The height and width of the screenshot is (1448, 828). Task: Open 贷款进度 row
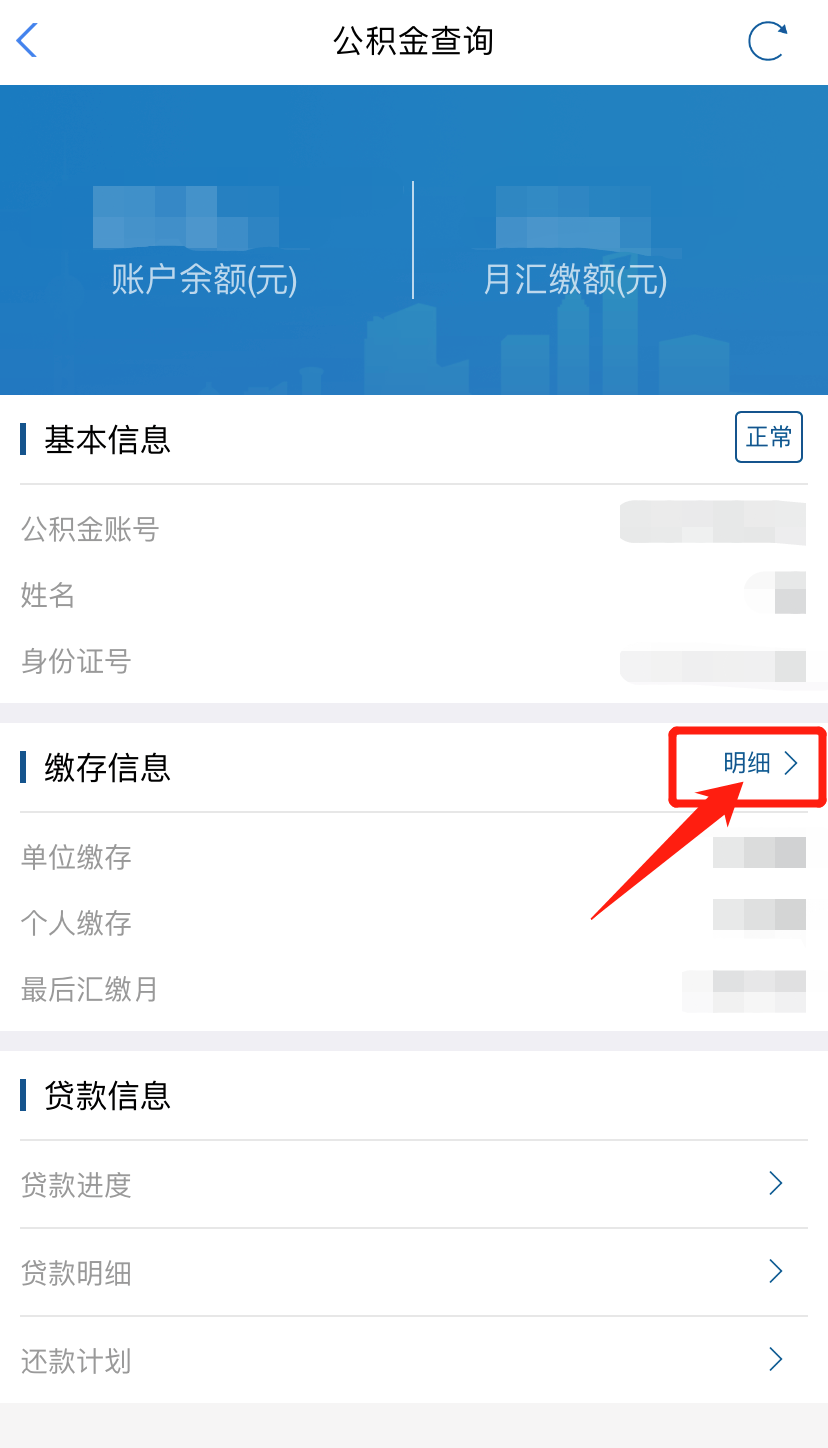[x=414, y=1185]
